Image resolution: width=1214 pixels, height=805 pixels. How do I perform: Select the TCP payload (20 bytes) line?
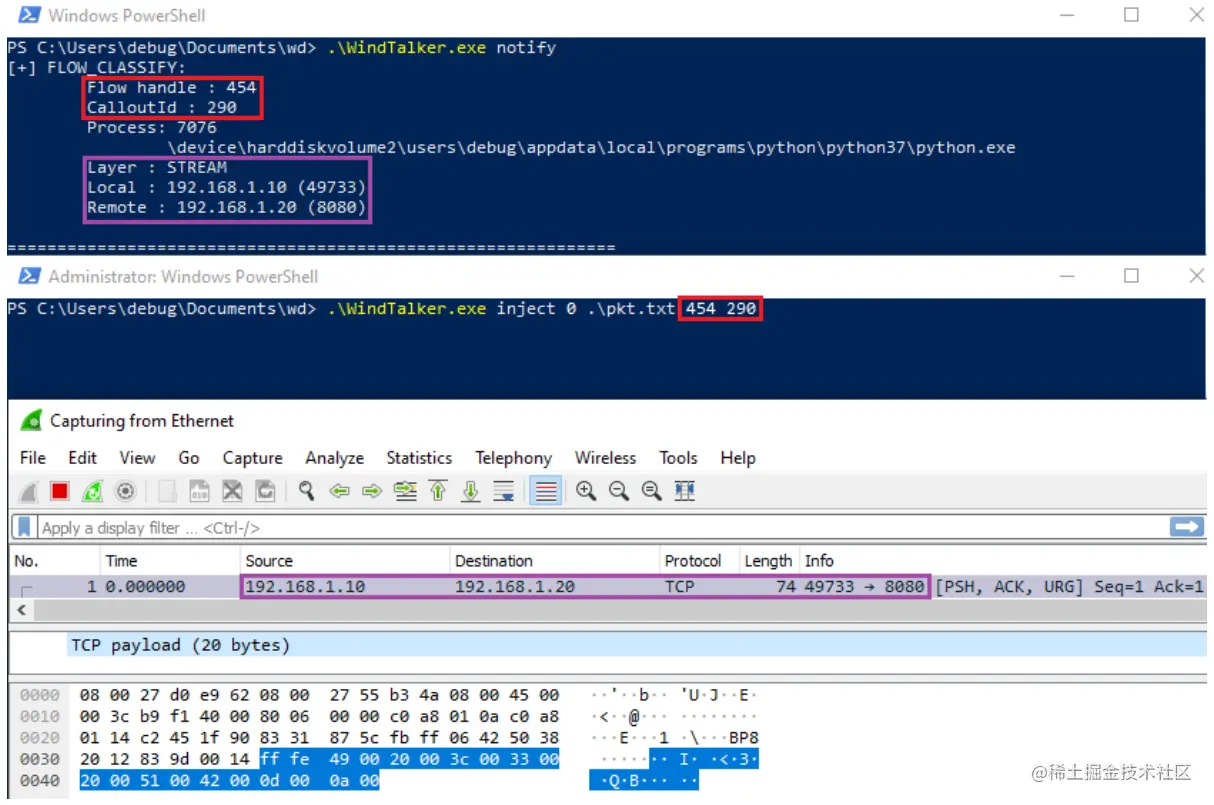(x=180, y=645)
